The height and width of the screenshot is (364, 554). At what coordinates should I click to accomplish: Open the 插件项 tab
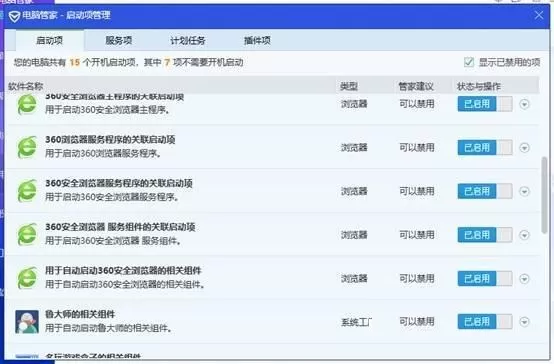pyautogui.click(x=257, y=41)
